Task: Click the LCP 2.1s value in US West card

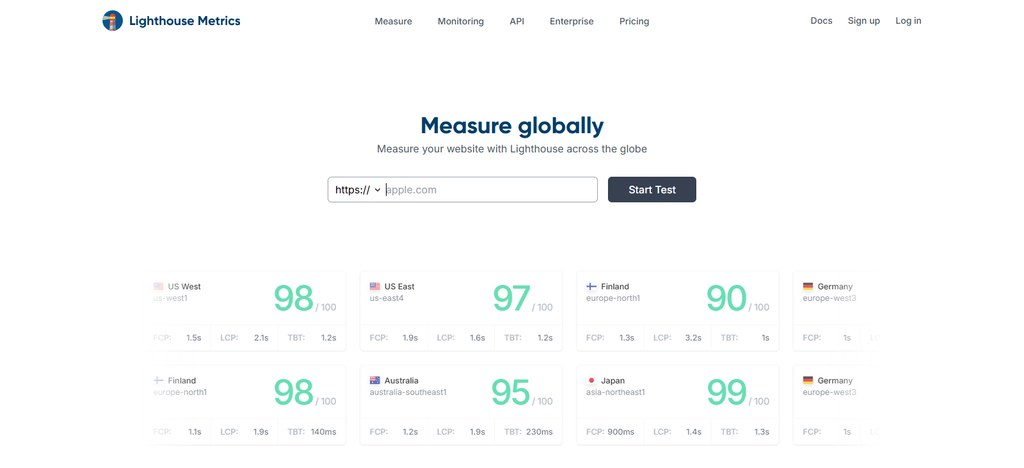Action: pyautogui.click(x=261, y=338)
